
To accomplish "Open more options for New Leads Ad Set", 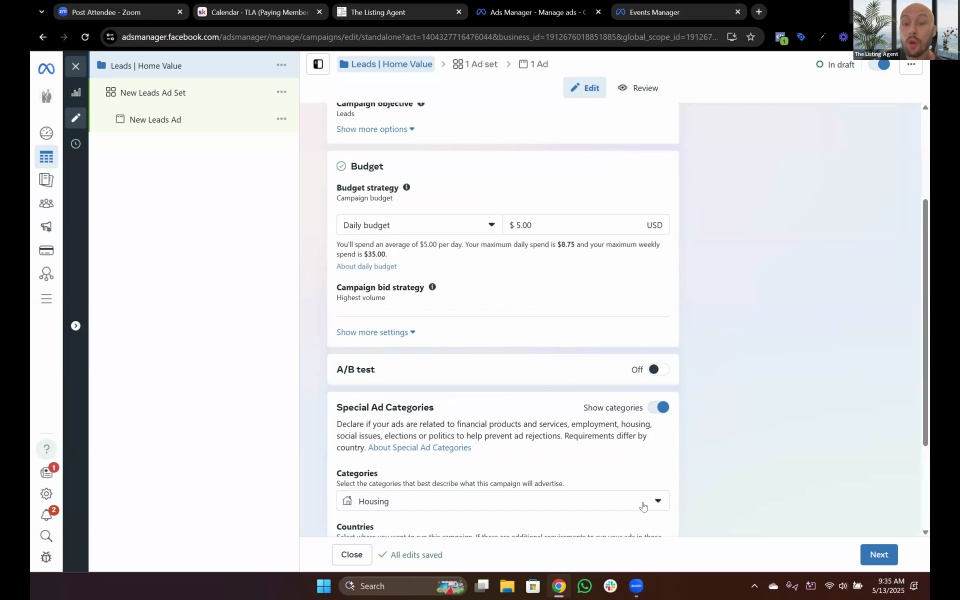I will pos(281,92).
